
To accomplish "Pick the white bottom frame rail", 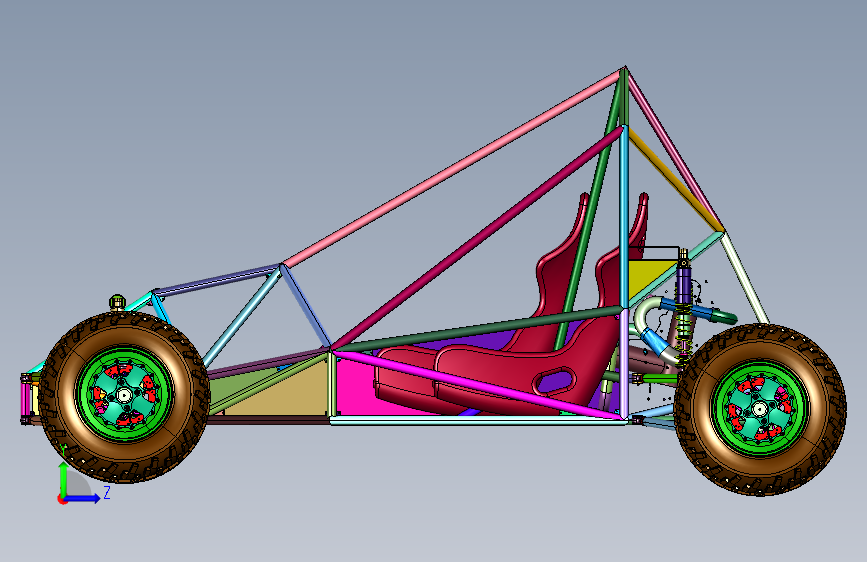I will click(478, 422).
